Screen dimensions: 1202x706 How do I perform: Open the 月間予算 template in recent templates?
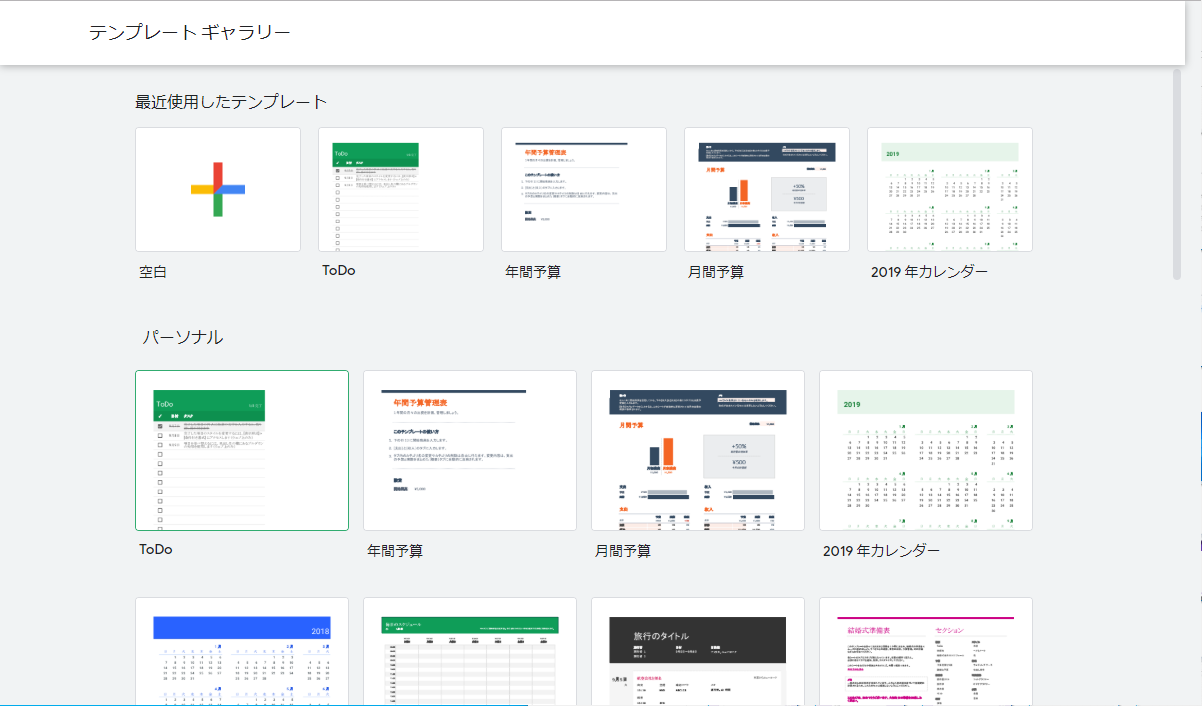point(766,188)
